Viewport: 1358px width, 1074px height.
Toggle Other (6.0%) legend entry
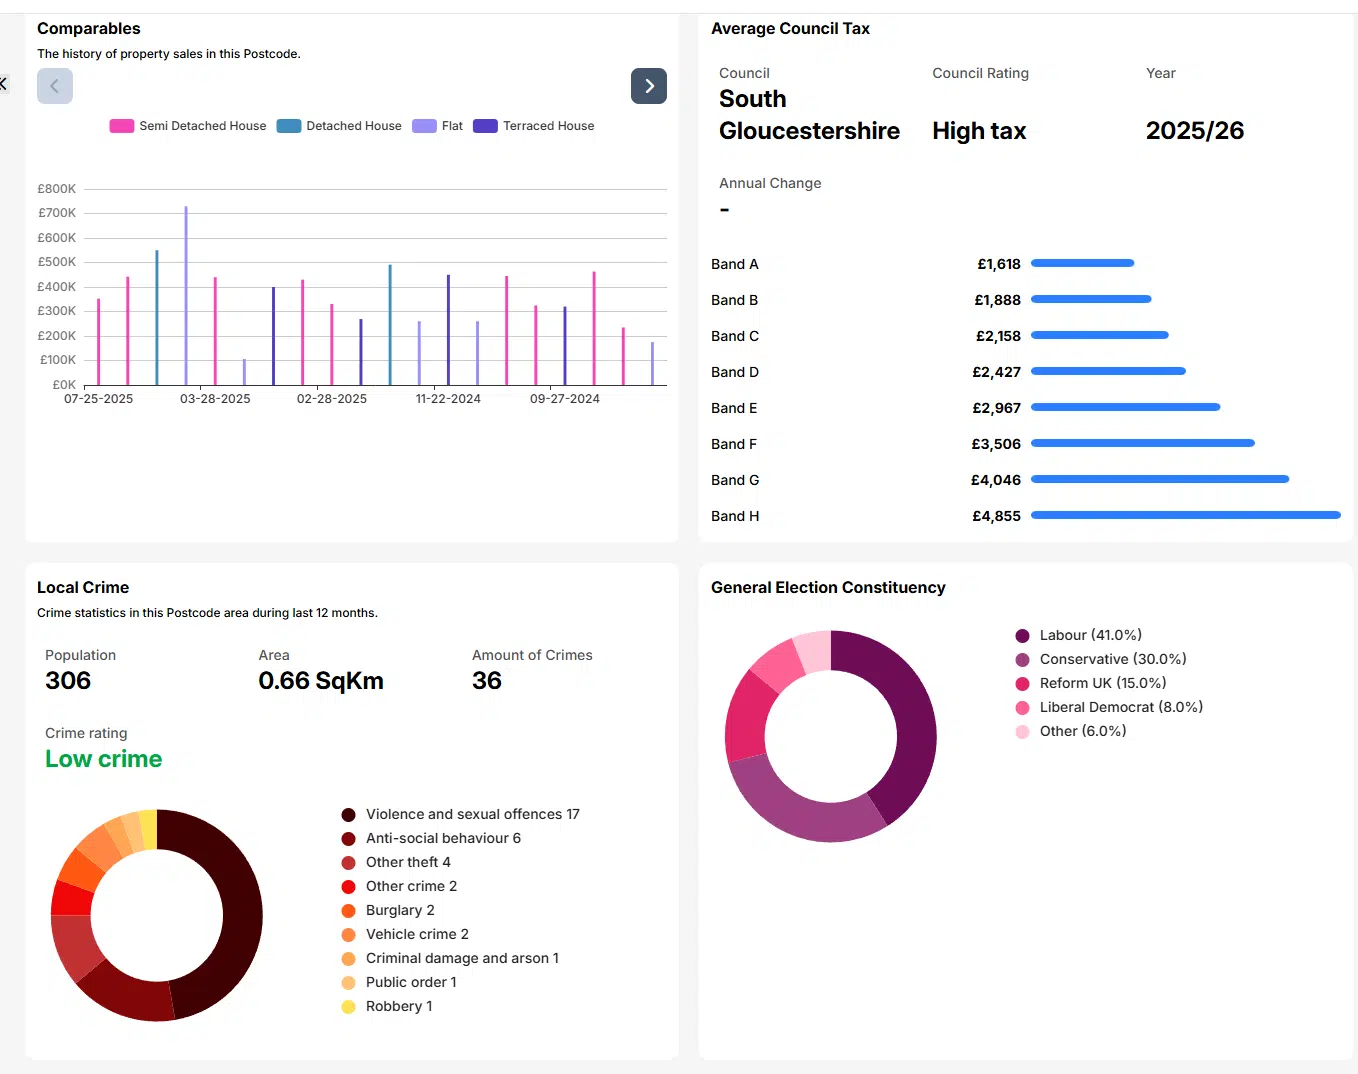[x=1070, y=731]
